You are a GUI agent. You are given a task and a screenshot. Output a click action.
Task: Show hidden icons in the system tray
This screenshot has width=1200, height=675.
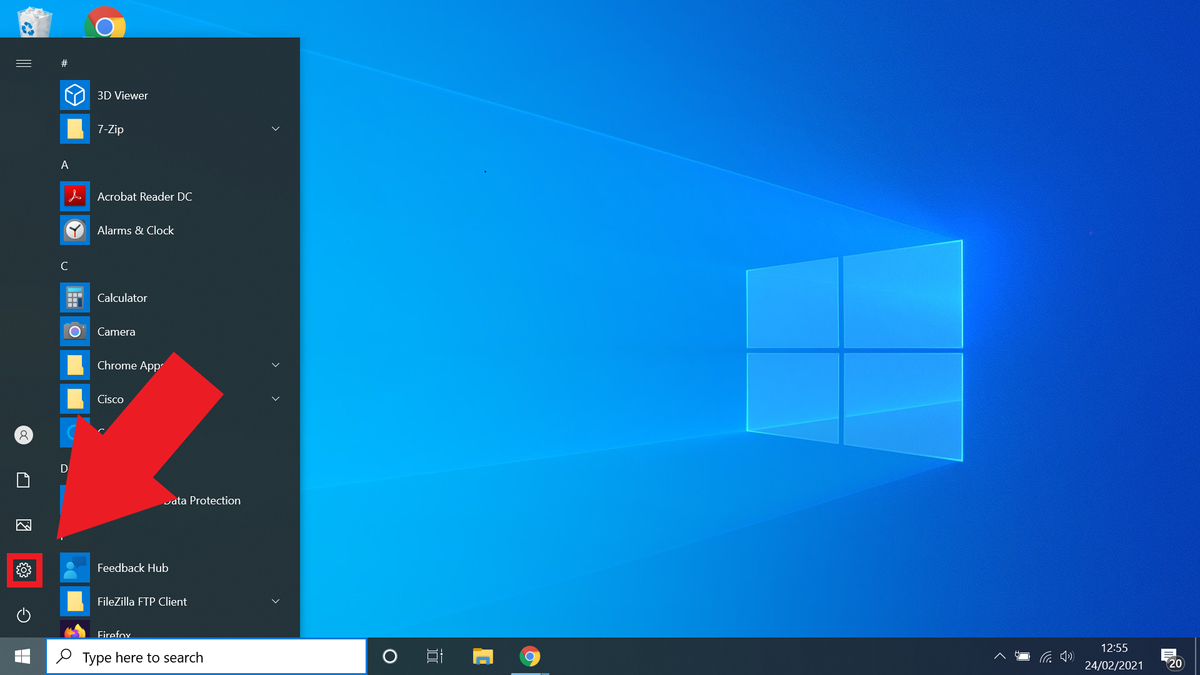pyautogui.click(x=999, y=656)
